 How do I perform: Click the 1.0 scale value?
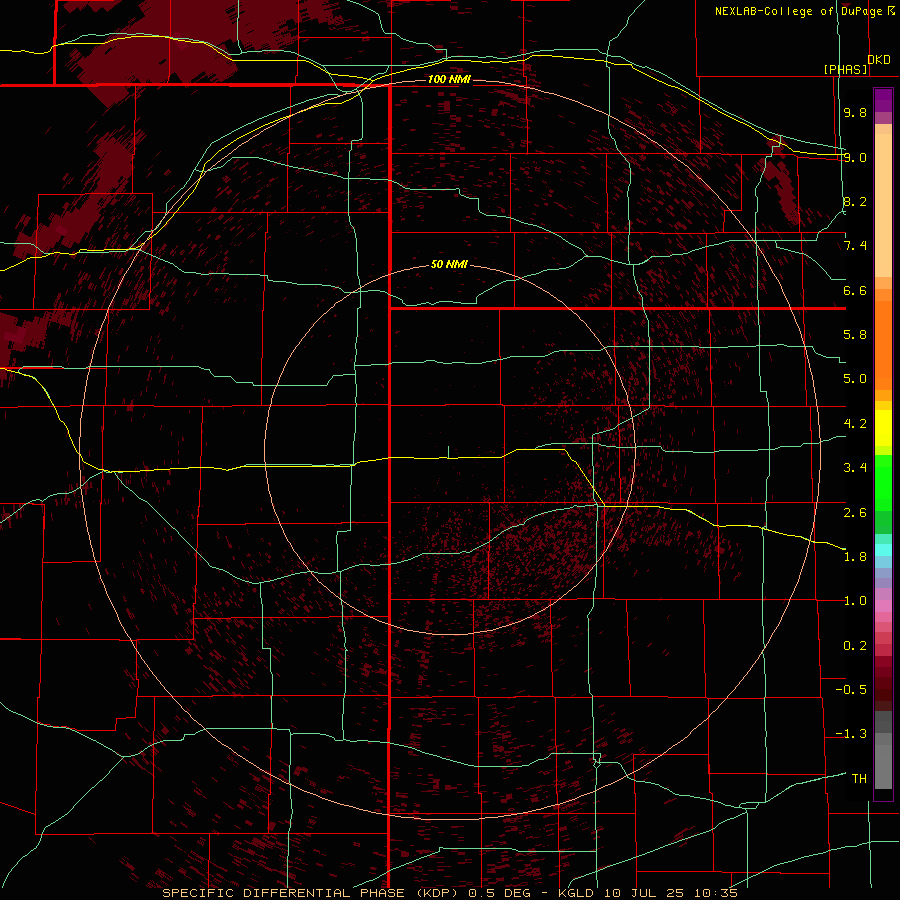pos(855,601)
